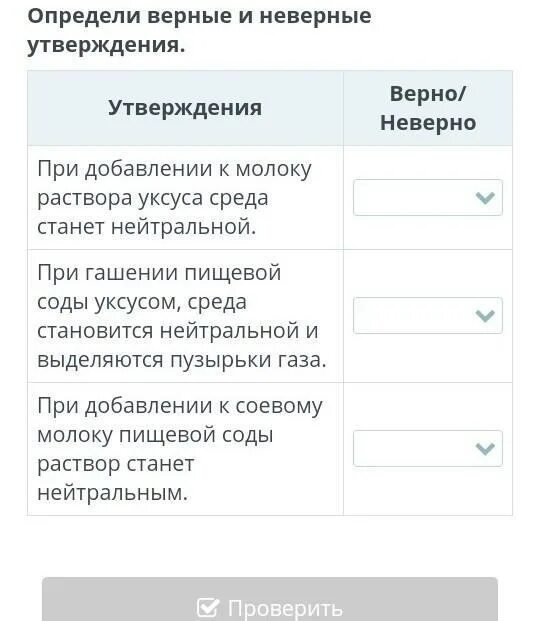Select the statement text about гашении пищевой соды
This screenshot has height=621, width=540.
coord(181,316)
